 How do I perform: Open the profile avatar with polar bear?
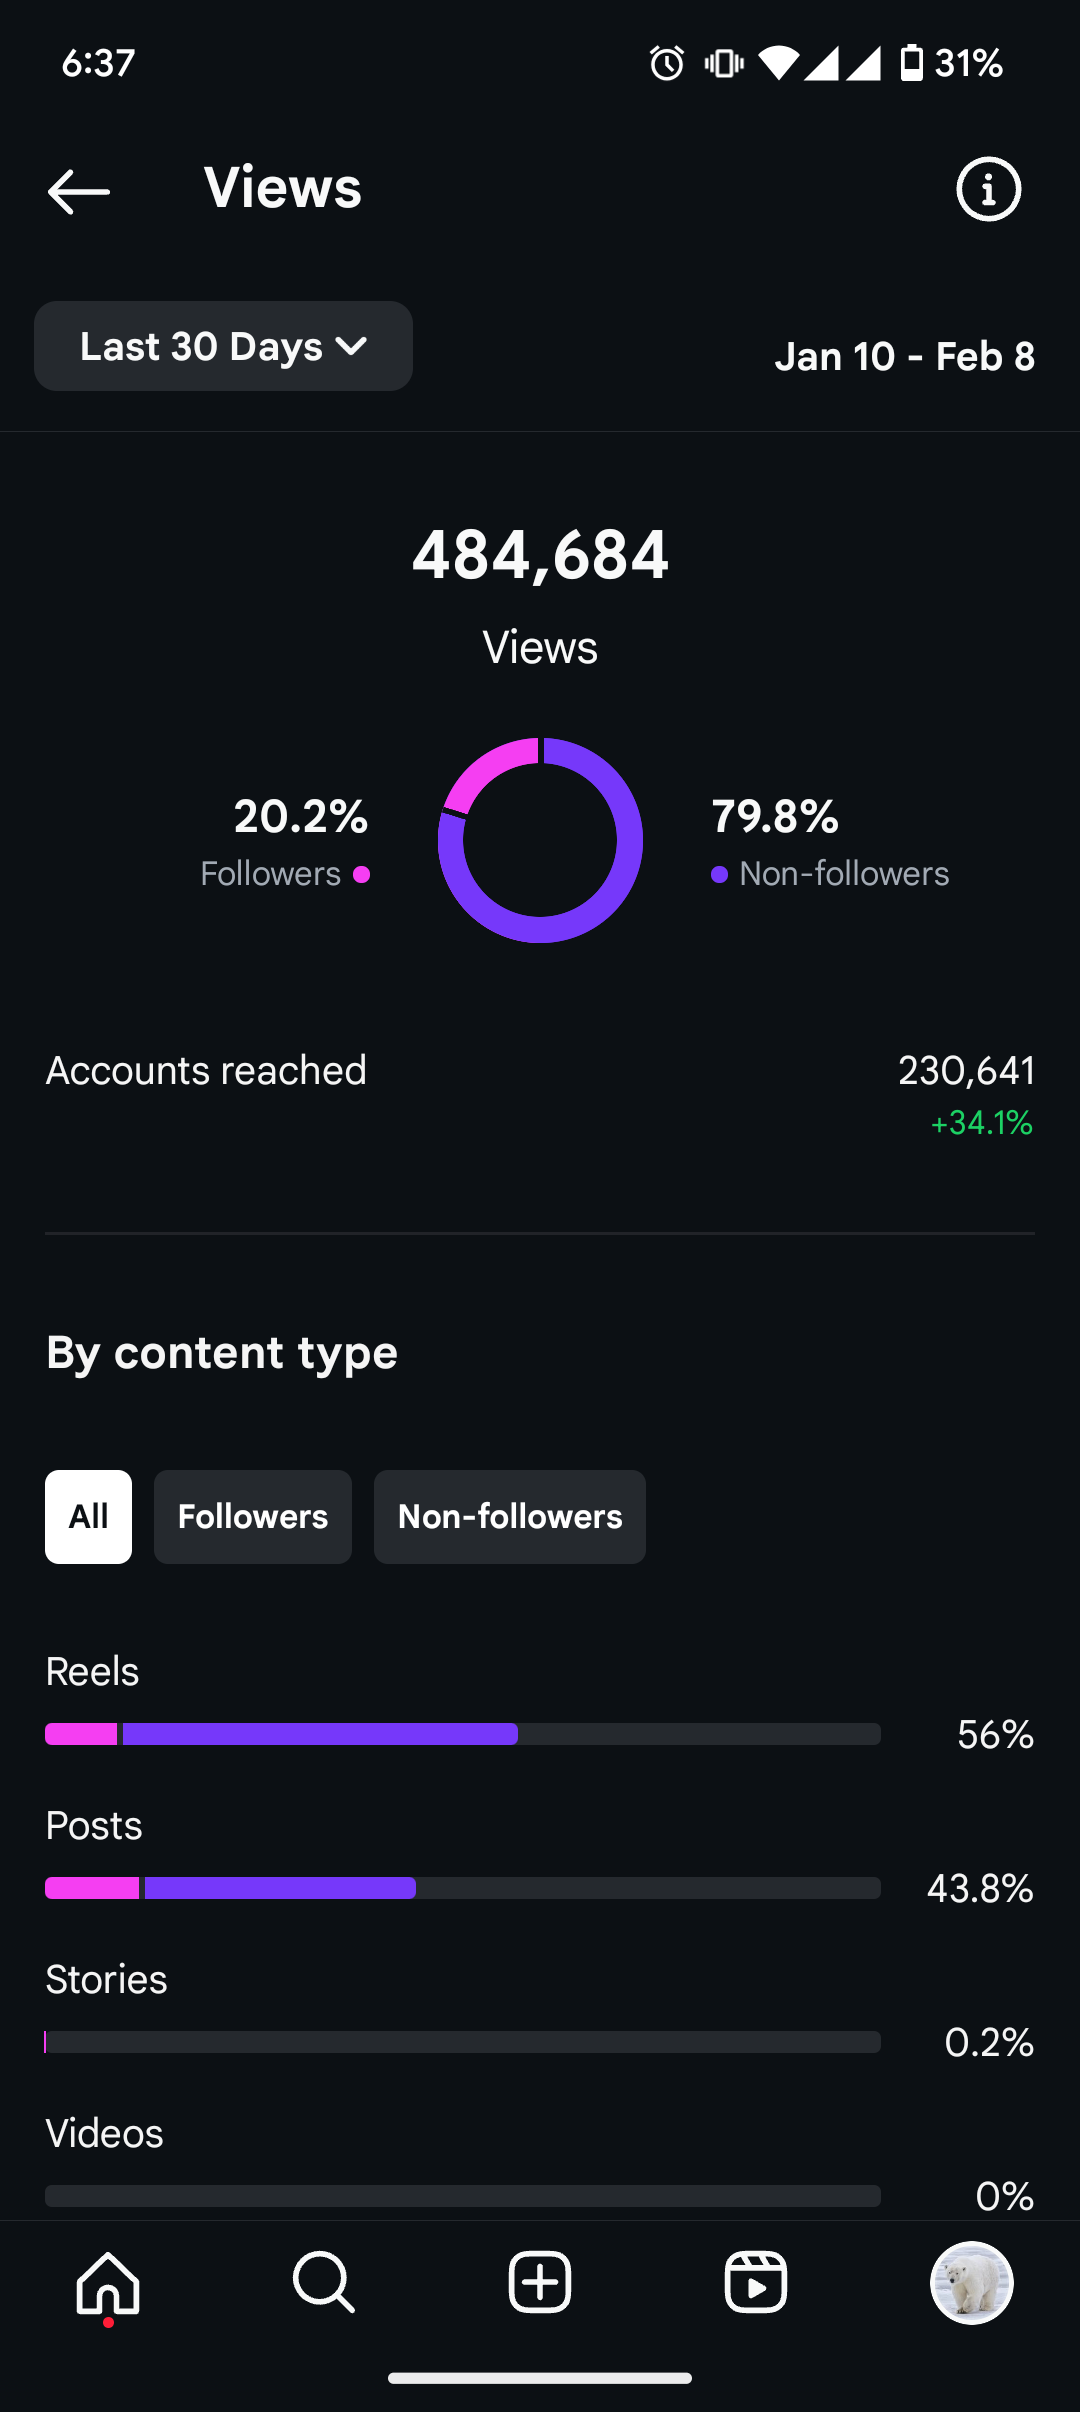[972, 2283]
